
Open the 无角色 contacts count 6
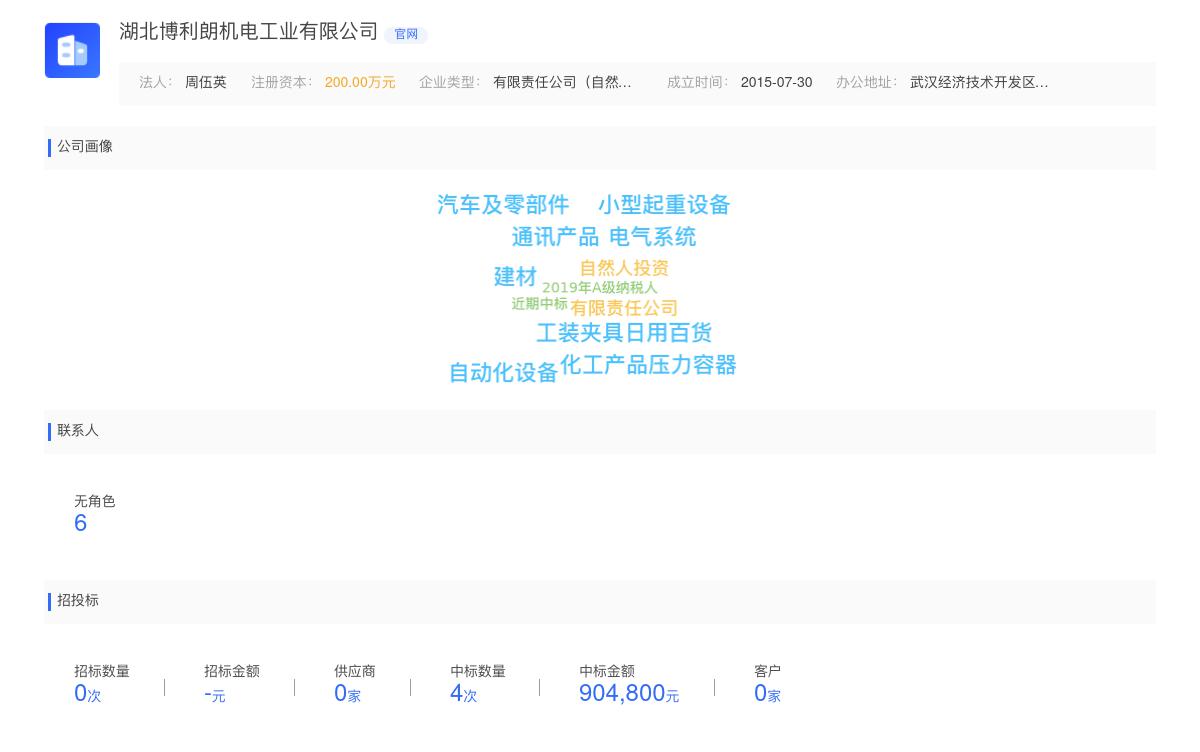(x=81, y=524)
